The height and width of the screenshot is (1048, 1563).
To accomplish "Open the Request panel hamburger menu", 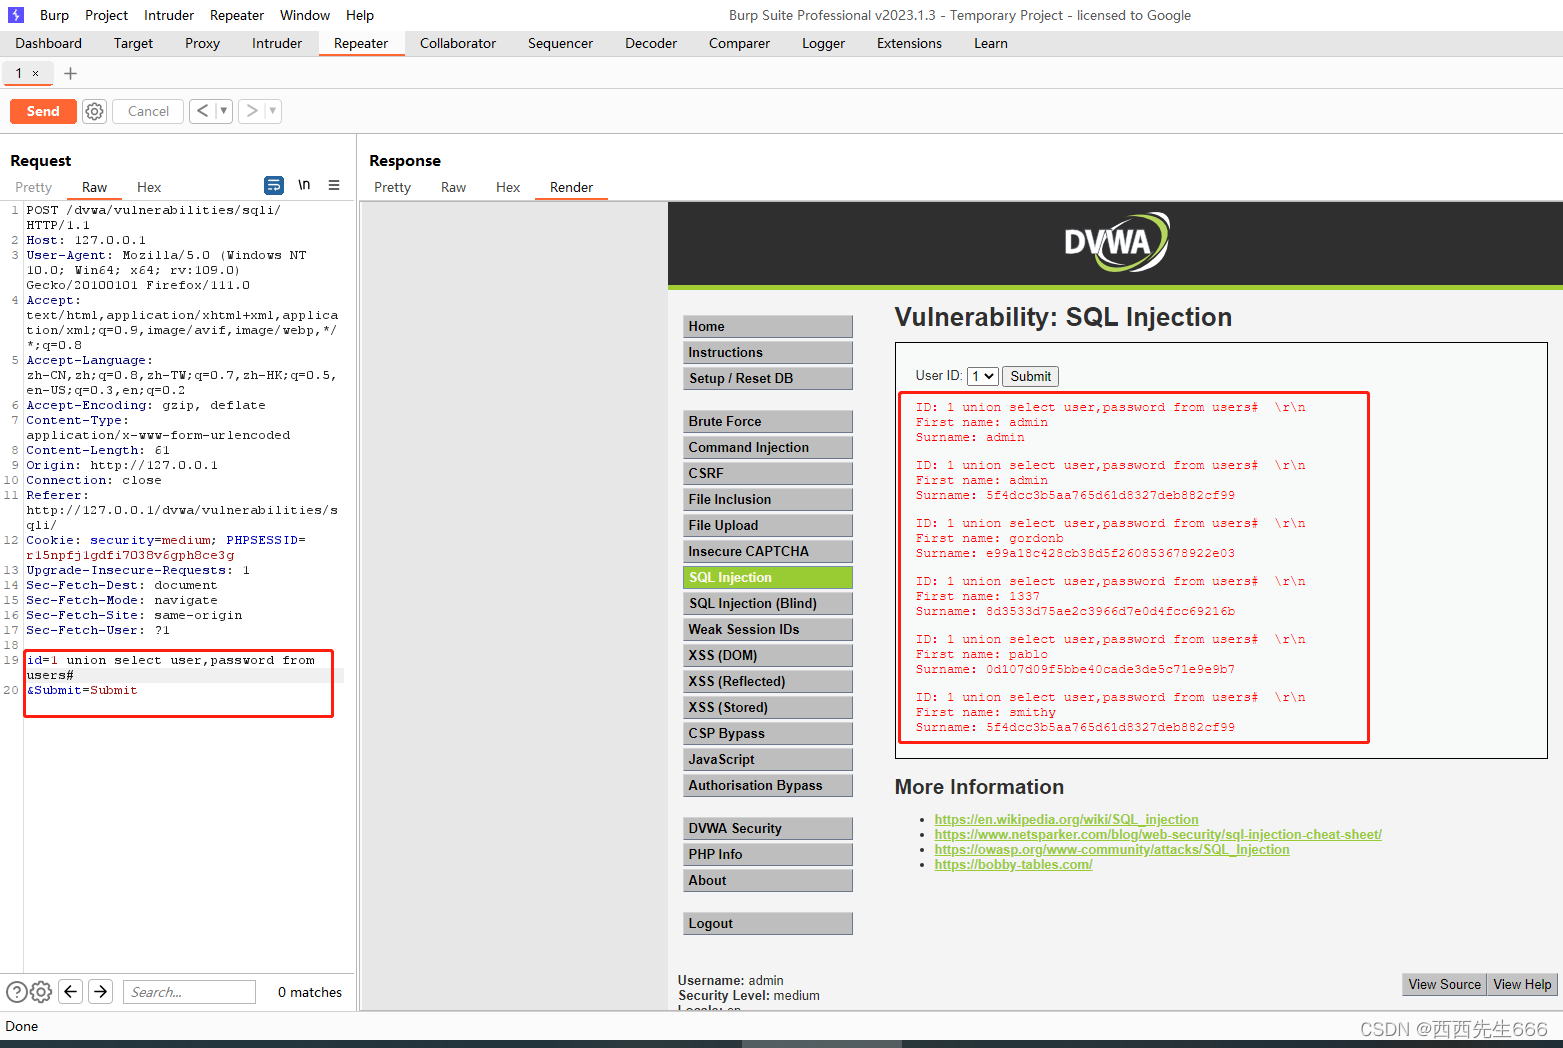I will pyautogui.click(x=334, y=185).
